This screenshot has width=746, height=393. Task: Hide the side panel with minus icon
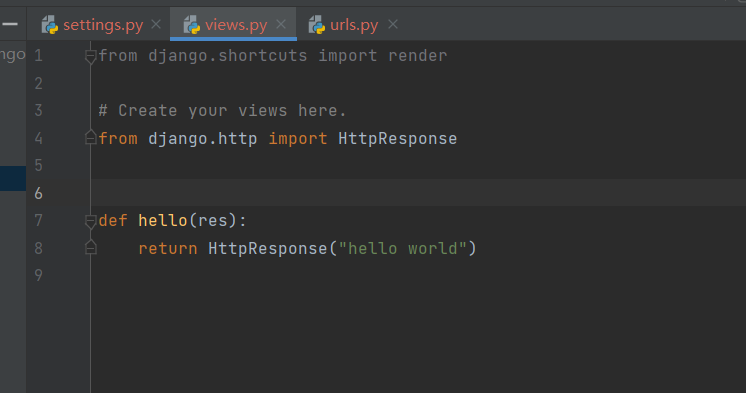10,24
